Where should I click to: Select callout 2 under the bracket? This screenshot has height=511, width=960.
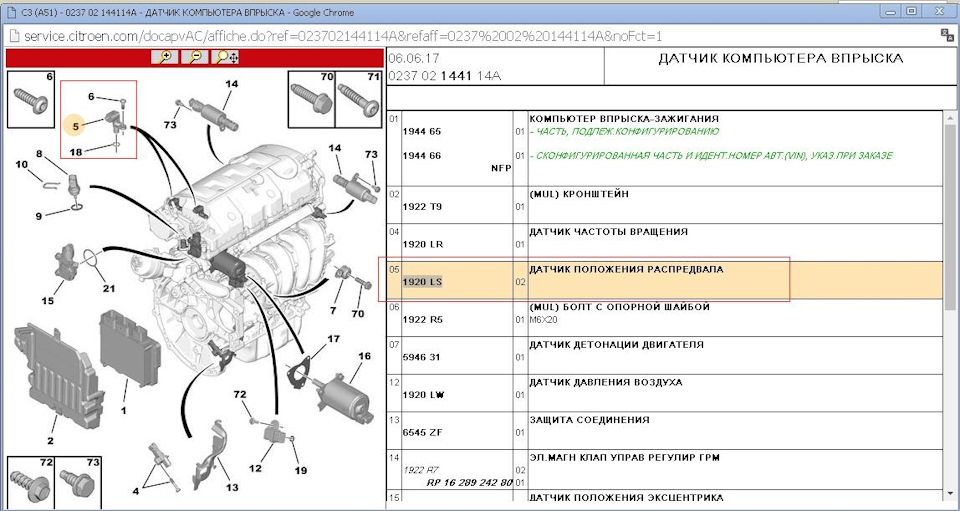click(50, 441)
